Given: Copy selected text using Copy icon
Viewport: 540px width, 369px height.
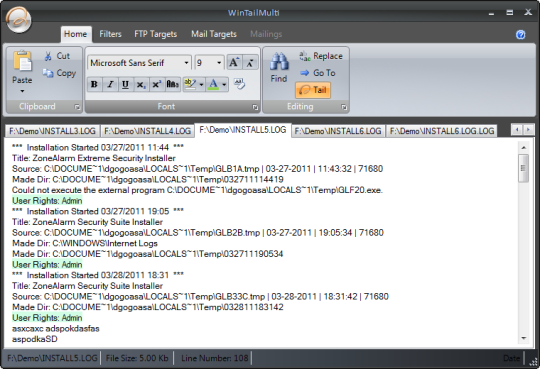Looking at the screenshot, I should point(48,73).
